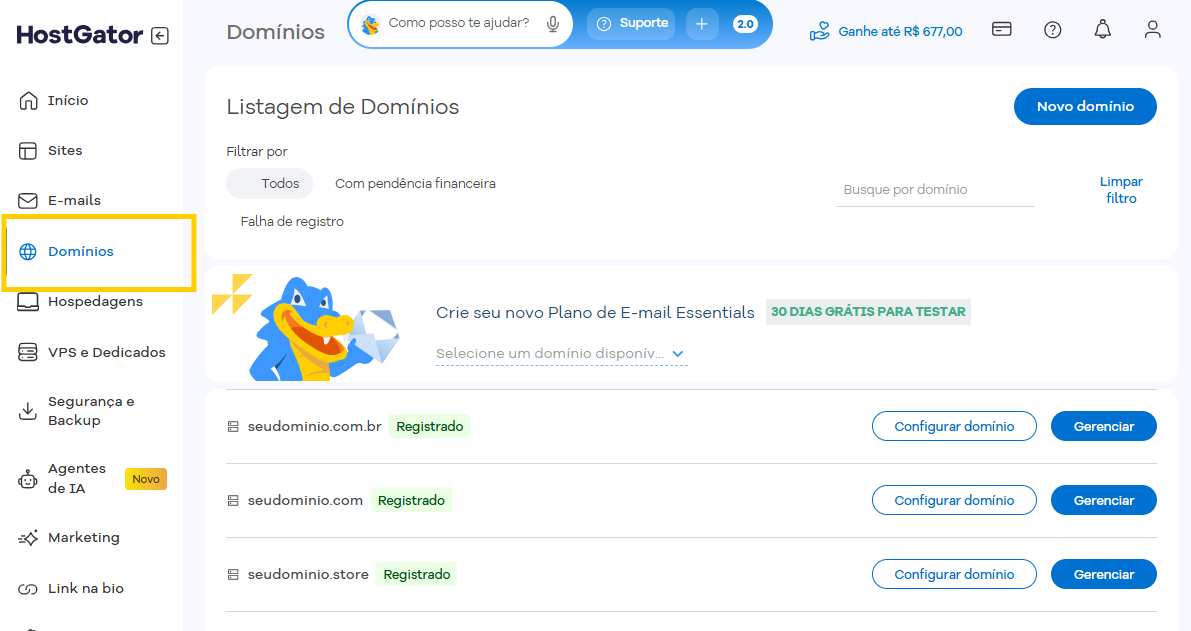Click Registrado status of seudominio.com
1191x631 pixels.
tap(411, 500)
